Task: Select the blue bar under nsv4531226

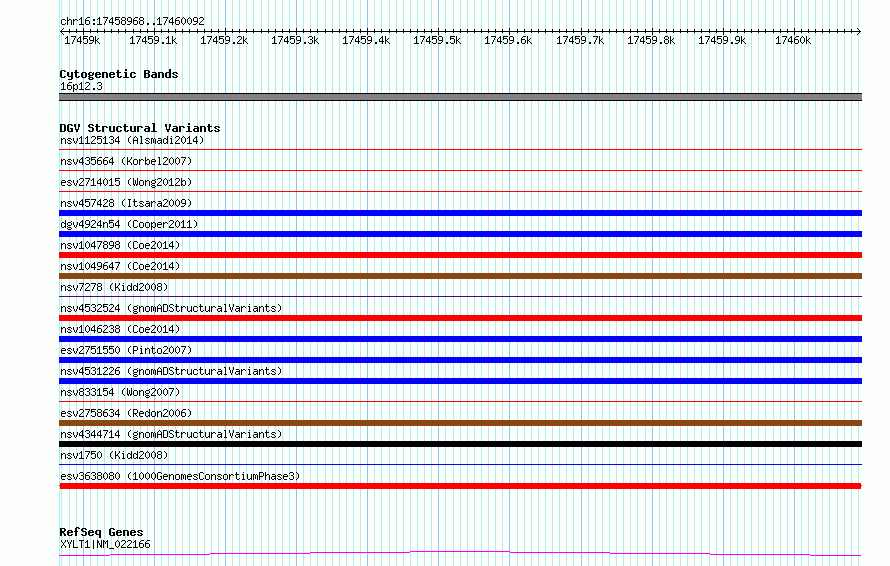Action: (x=460, y=381)
